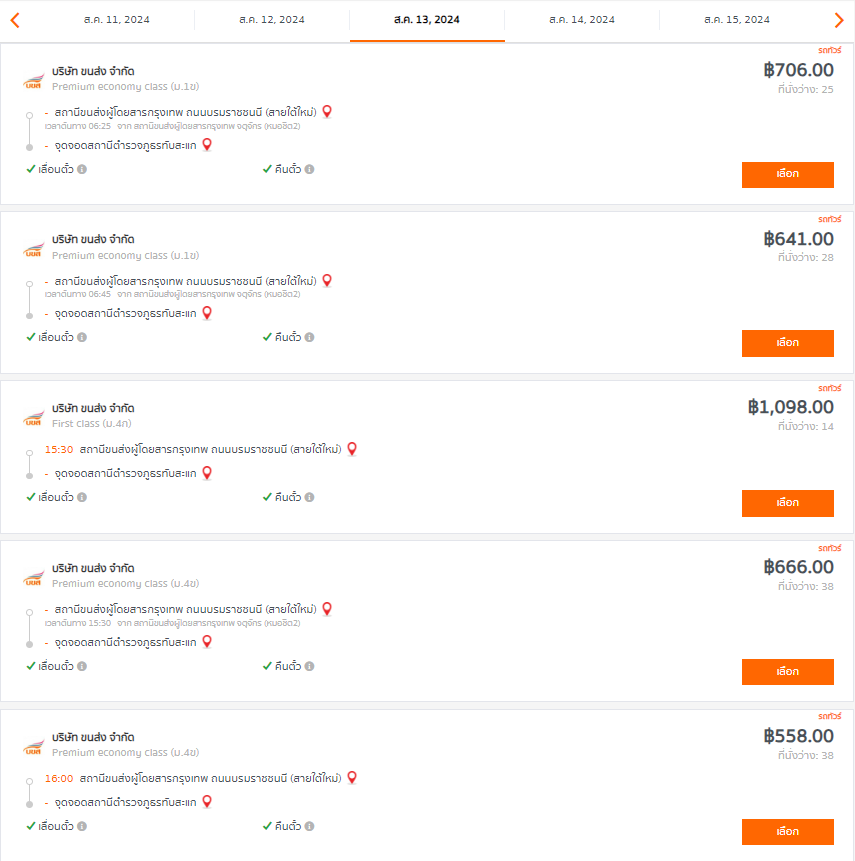This screenshot has width=855, height=861.
Task: Show เลื่อนตั๋ว info icon on ฿706.00 trip
Action: coord(82,169)
